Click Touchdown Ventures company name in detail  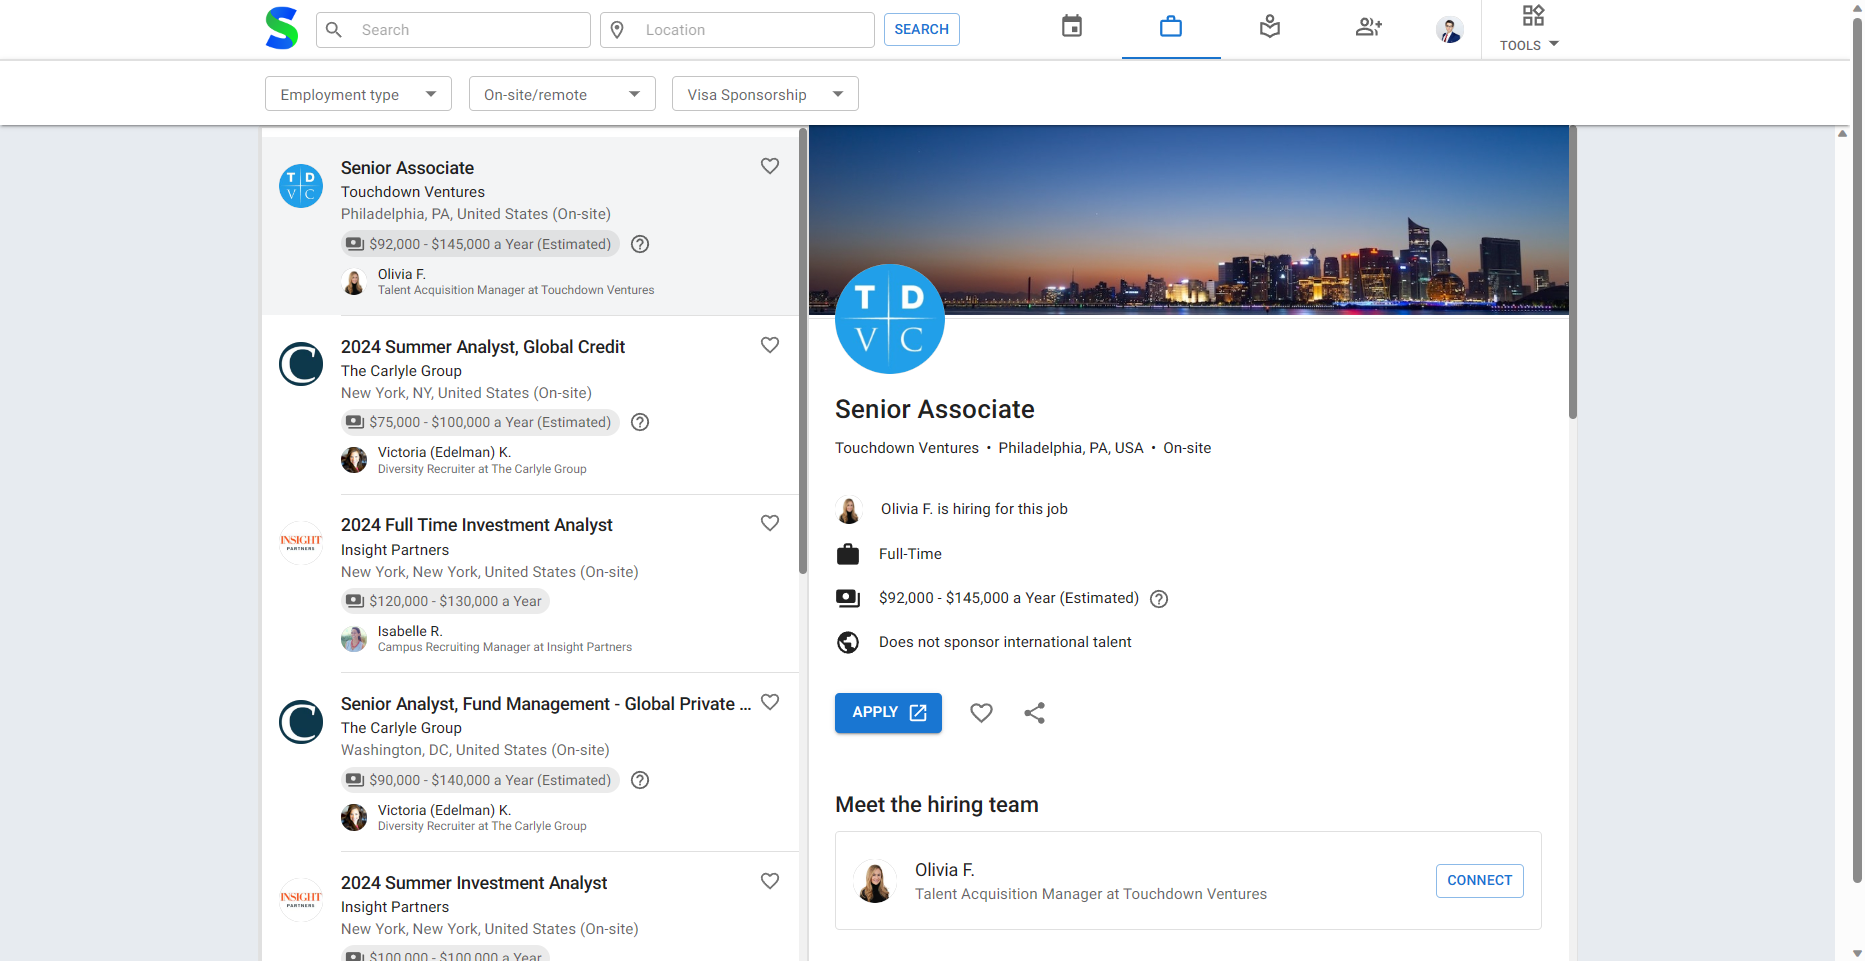(x=907, y=448)
